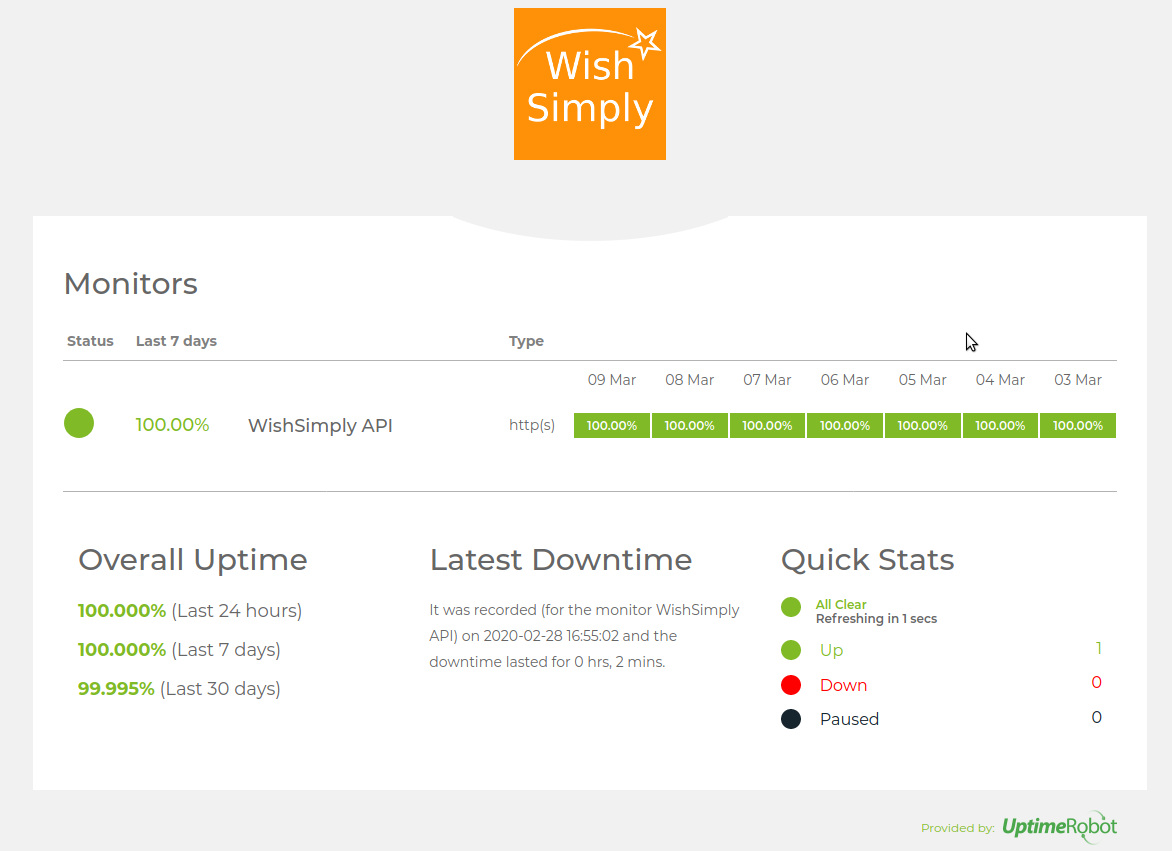Click the WishSimply orange logo
Image resolution: width=1172 pixels, height=851 pixels.
pos(589,84)
